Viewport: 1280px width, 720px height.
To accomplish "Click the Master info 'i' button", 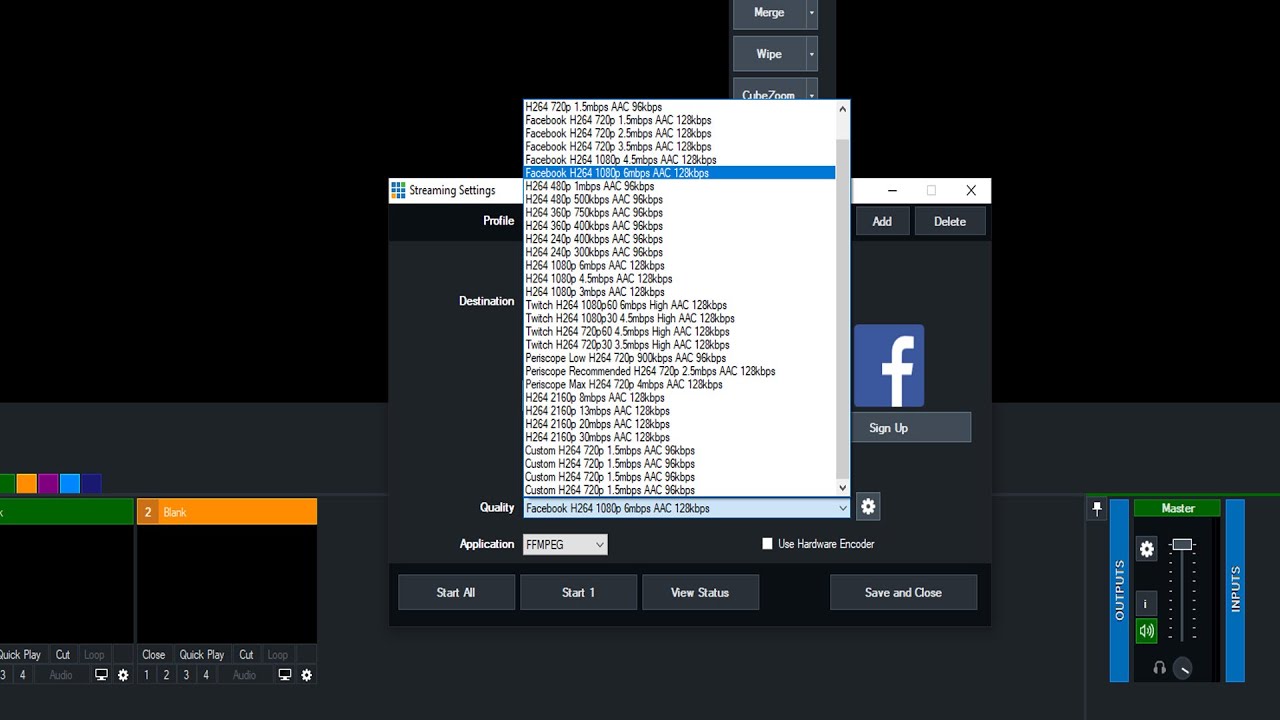I will (x=1147, y=603).
